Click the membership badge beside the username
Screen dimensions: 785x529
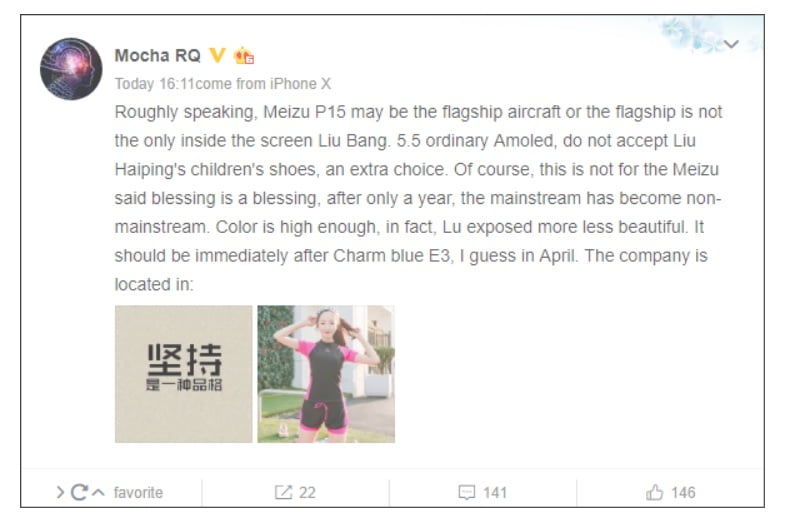[x=244, y=55]
